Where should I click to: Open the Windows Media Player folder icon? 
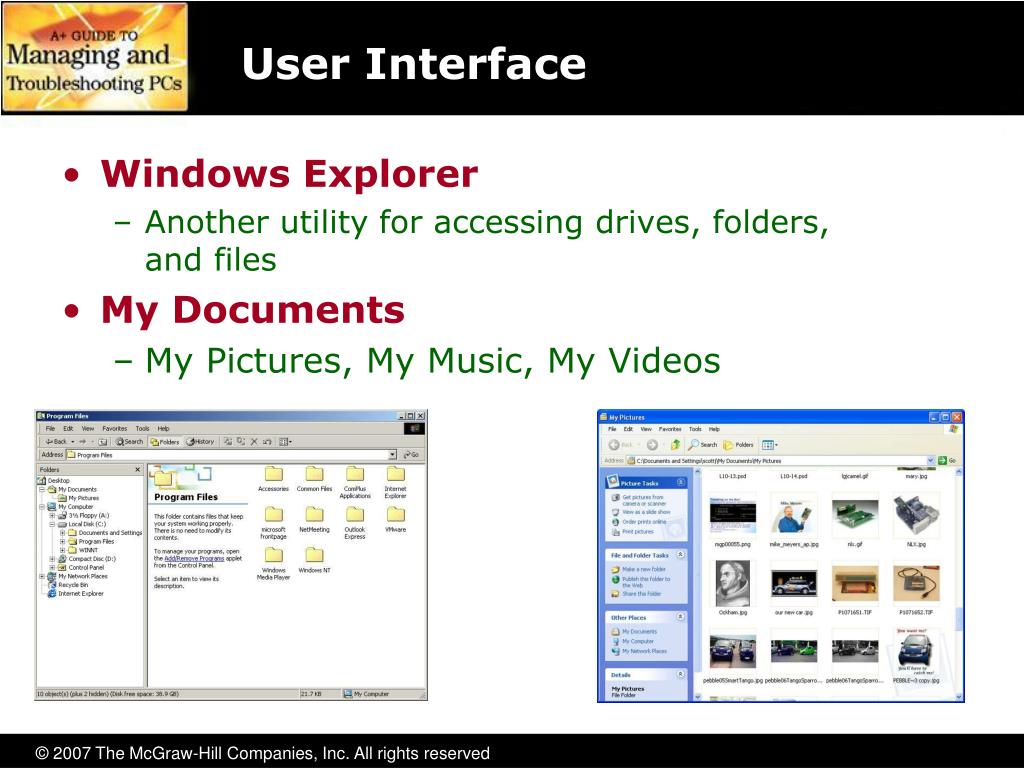coord(273,556)
